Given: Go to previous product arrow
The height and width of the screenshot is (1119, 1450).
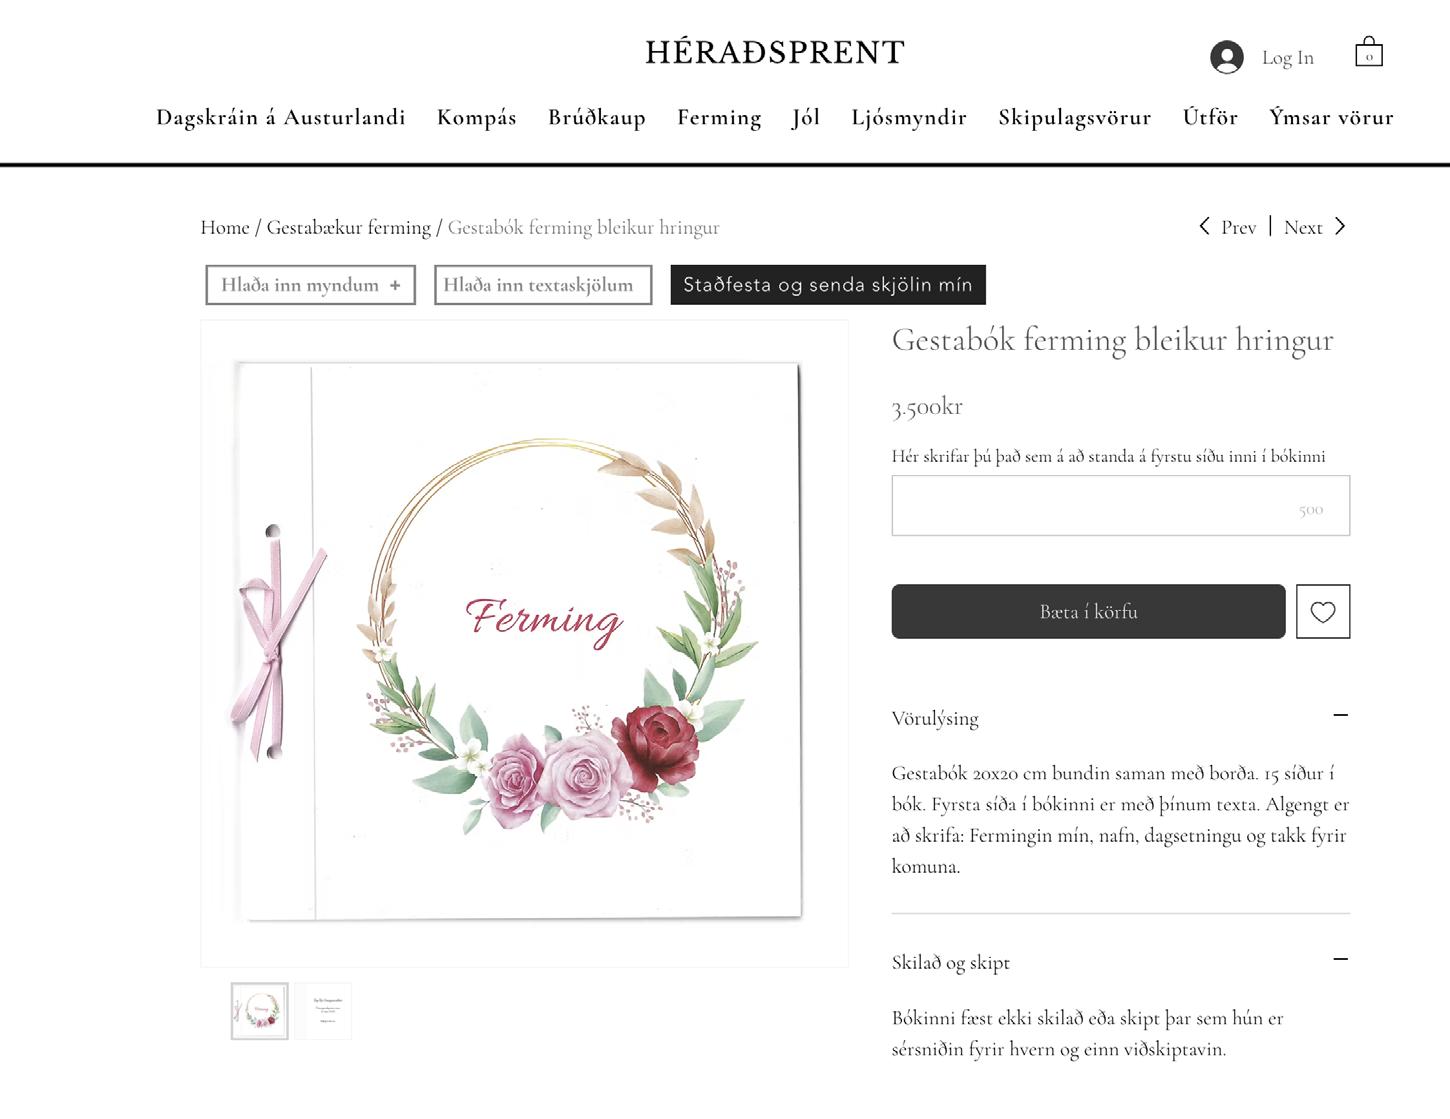Looking at the screenshot, I should tap(1204, 226).
